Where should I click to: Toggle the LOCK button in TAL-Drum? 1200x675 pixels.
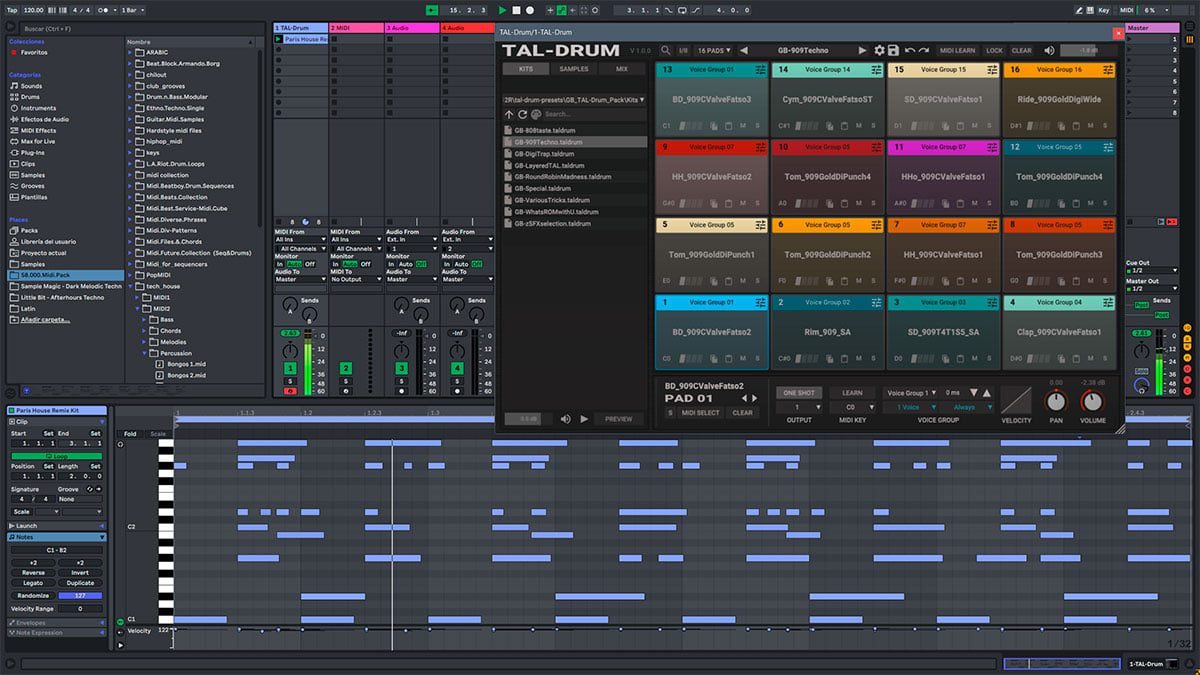tap(994, 50)
